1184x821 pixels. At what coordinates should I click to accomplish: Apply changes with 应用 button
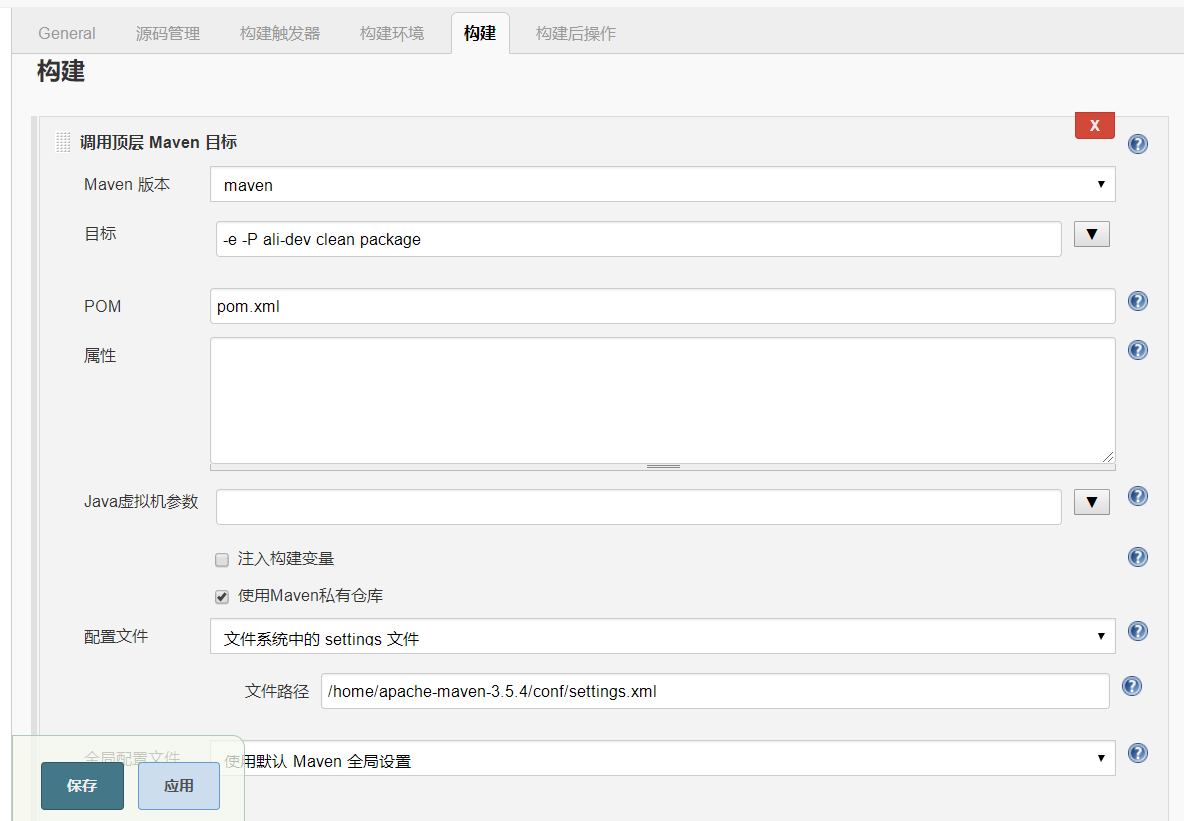click(x=179, y=786)
